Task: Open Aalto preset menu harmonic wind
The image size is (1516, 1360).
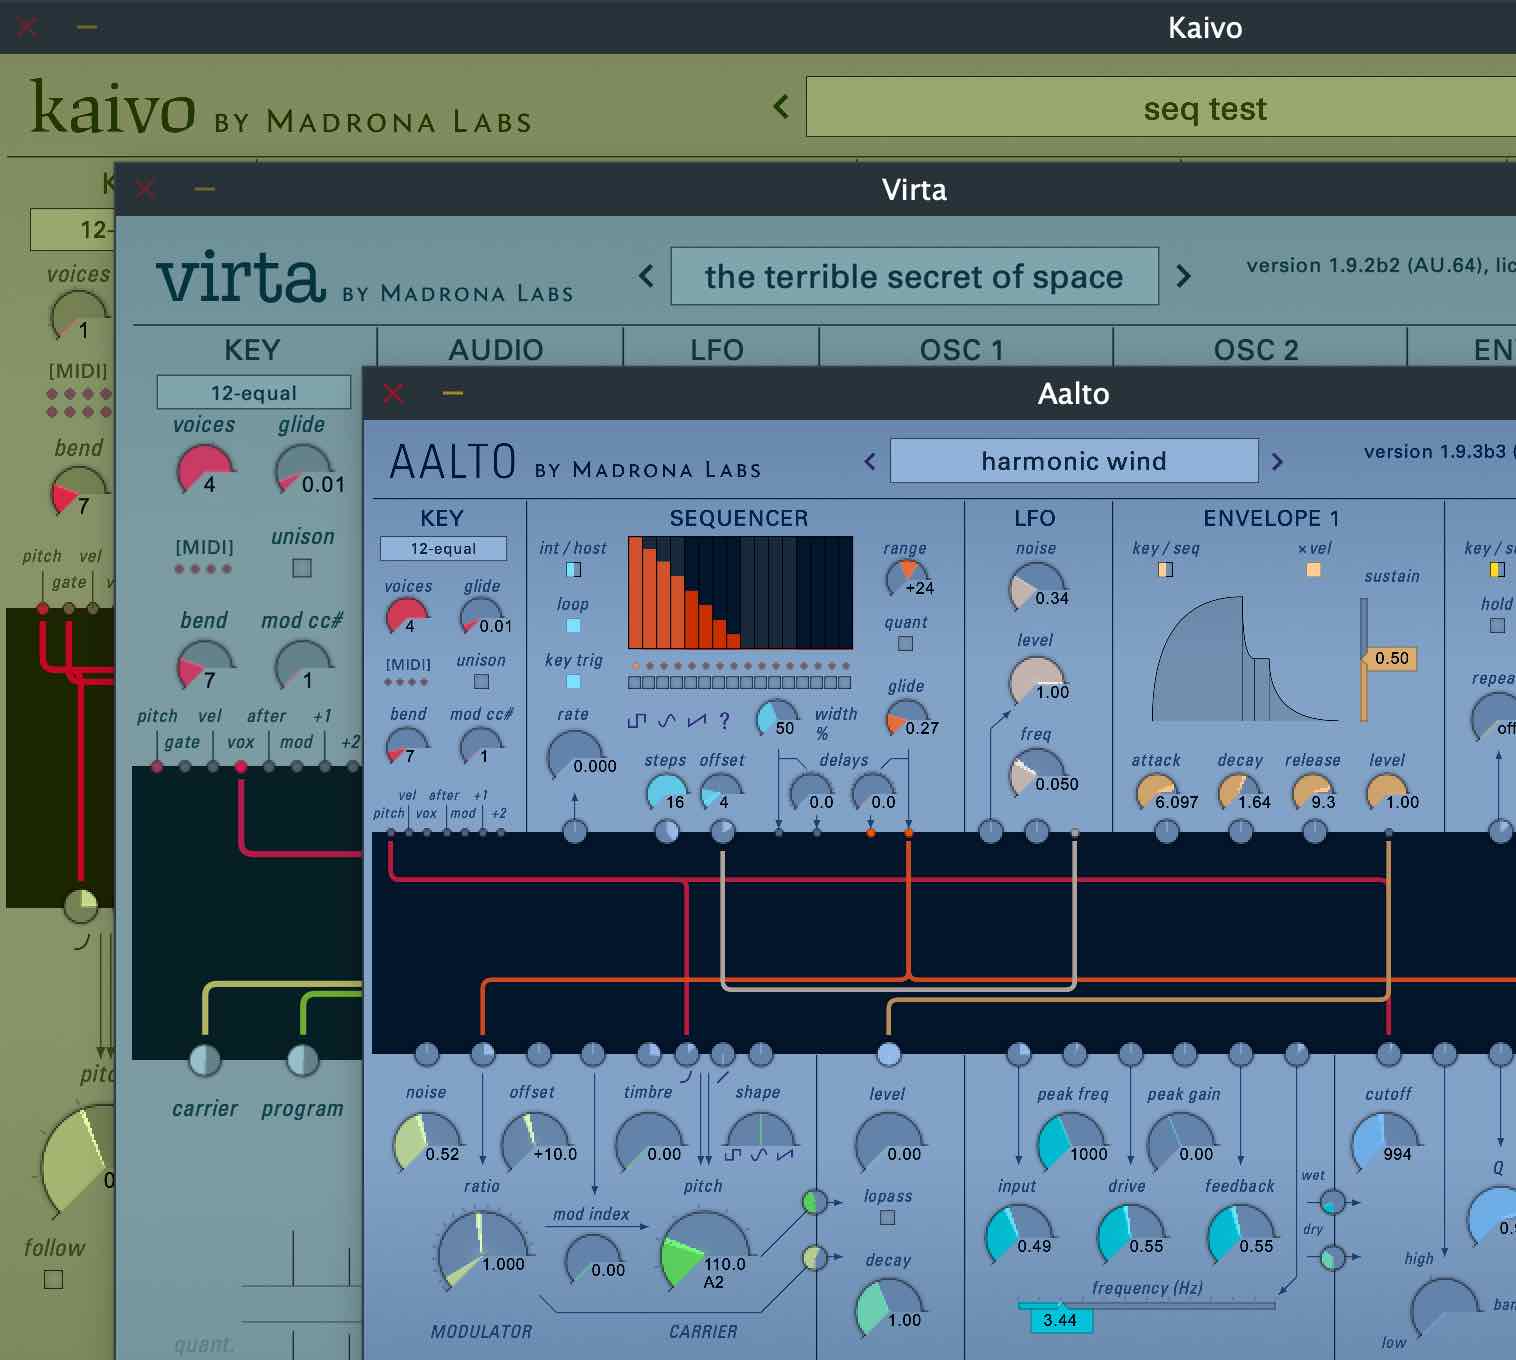Action: (1074, 461)
